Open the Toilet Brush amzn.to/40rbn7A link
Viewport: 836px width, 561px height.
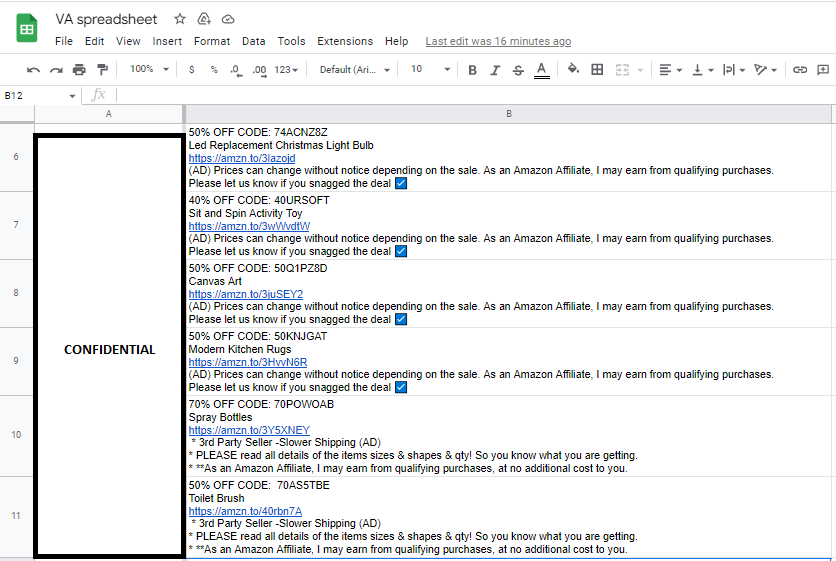[x=245, y=511]
